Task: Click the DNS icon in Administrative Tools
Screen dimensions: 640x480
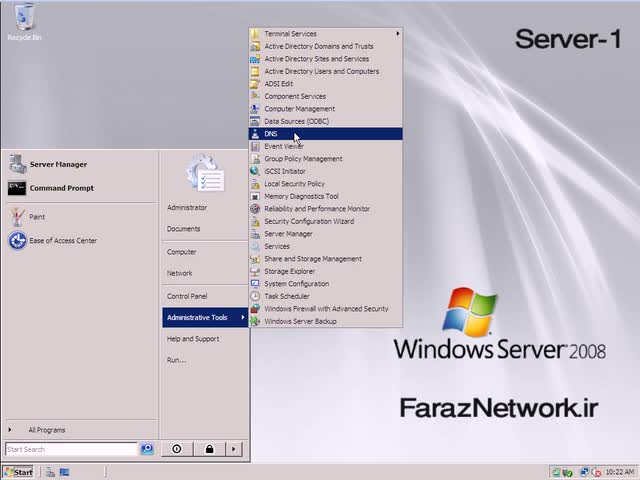Action: 255,134
